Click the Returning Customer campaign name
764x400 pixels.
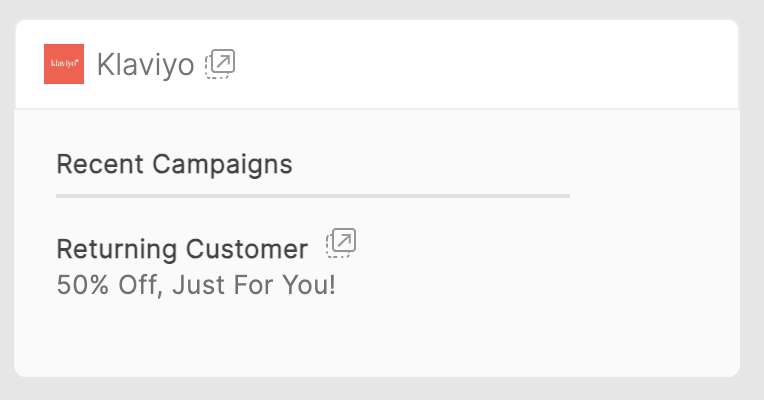click(x=182, y=249)
